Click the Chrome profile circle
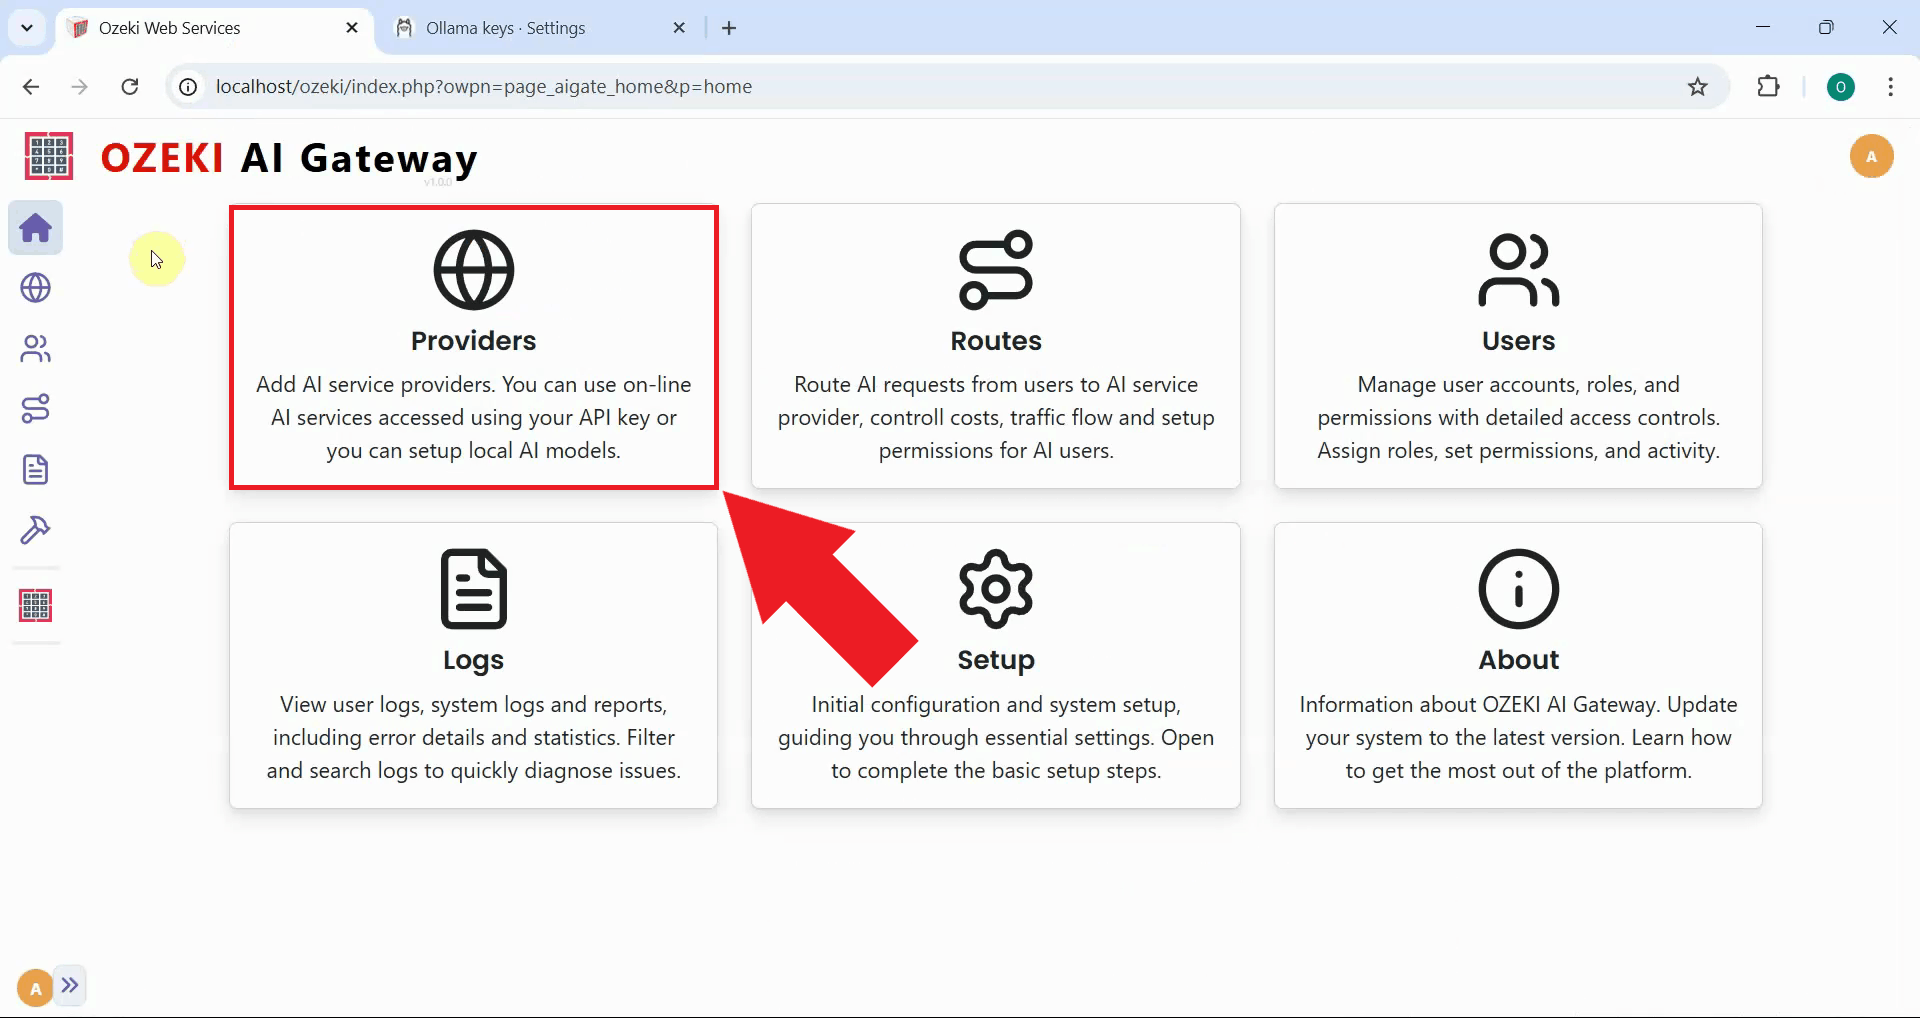Screen dimensions: 1920x1018 pos(1842,87)
